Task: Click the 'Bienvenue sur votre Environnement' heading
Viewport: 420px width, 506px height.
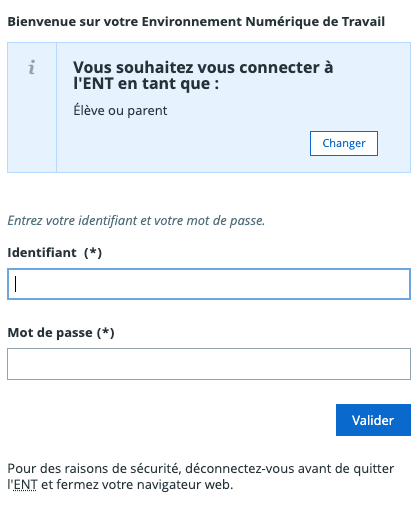Action: 196,22
